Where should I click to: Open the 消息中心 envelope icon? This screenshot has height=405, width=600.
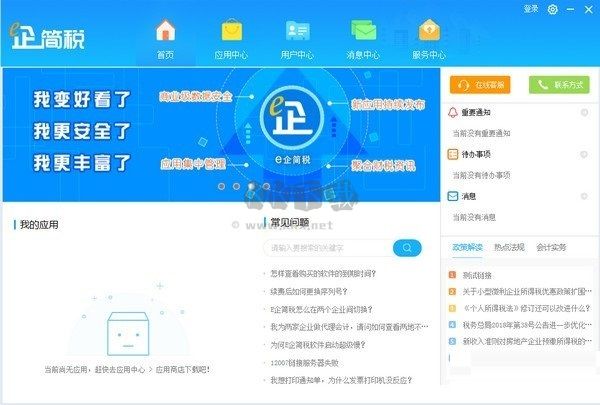point(363,31)
